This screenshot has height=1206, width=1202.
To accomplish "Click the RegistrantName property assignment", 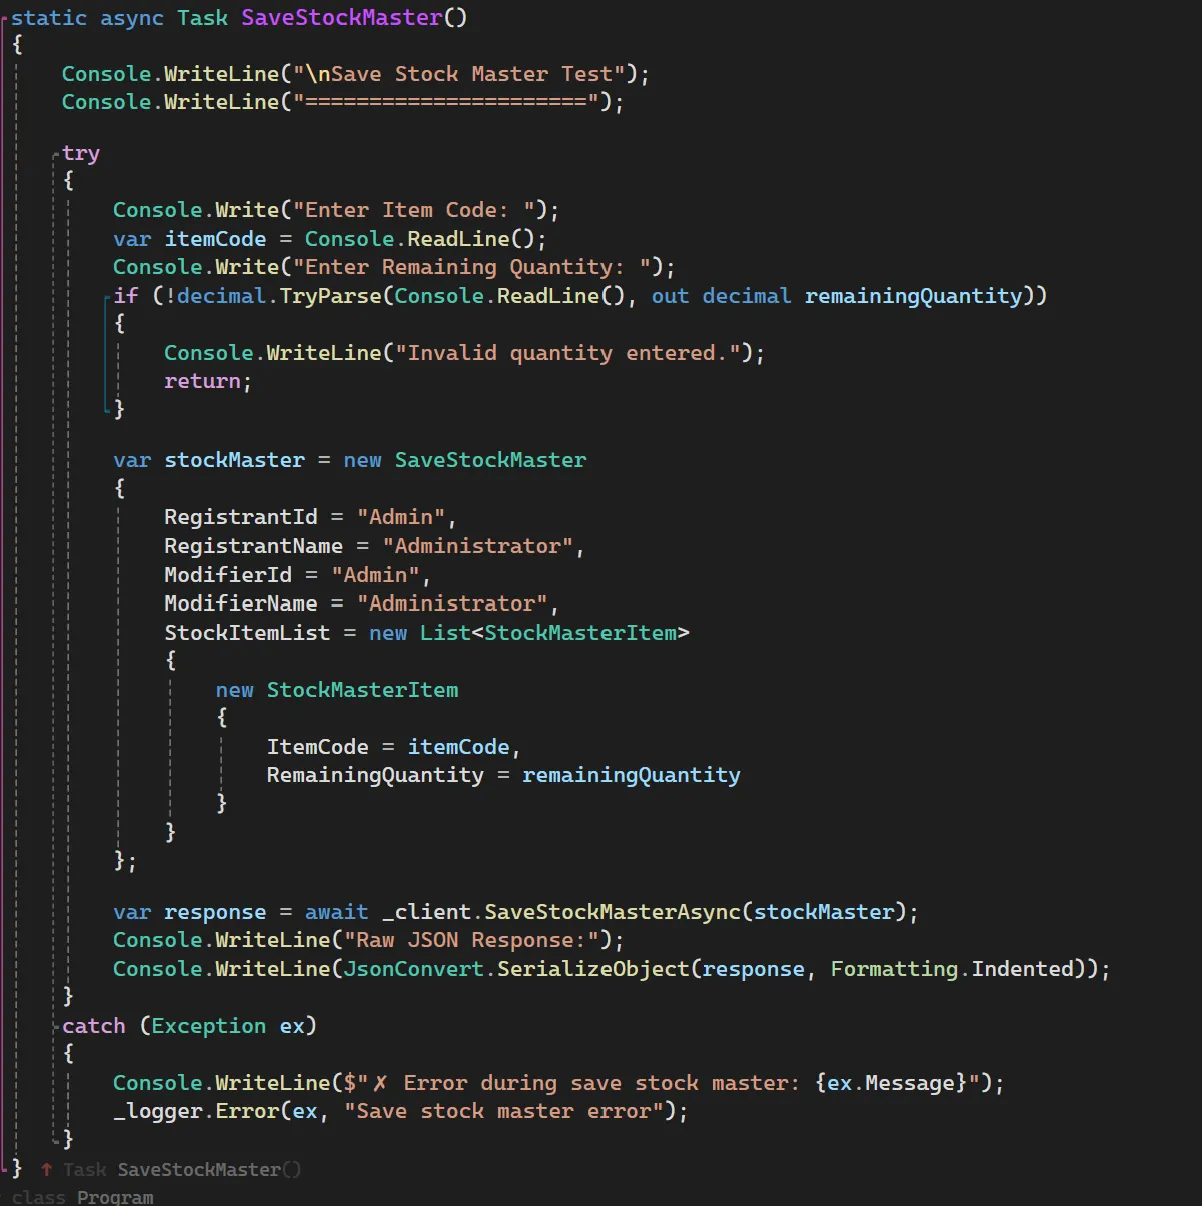I will pyautogui.click(x=253, y=546).
